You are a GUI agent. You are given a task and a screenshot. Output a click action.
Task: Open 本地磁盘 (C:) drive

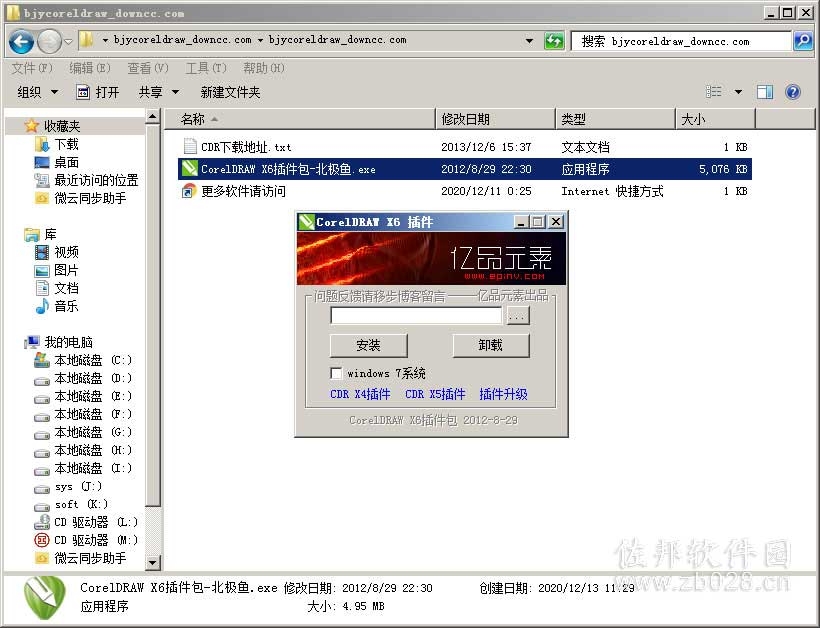pyautogui.click(x=84, y=360)
